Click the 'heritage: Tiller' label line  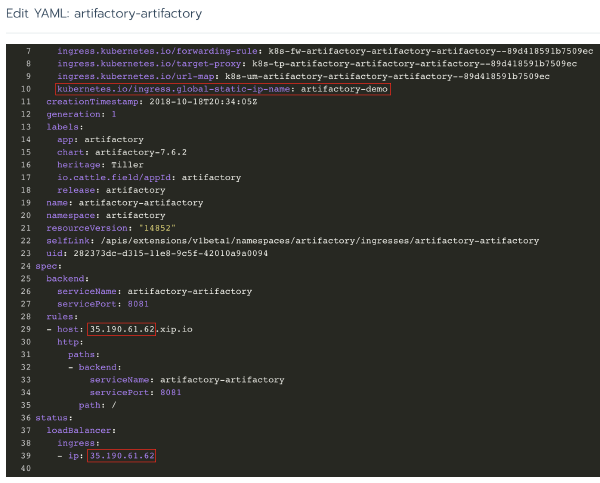coord(100,165)
